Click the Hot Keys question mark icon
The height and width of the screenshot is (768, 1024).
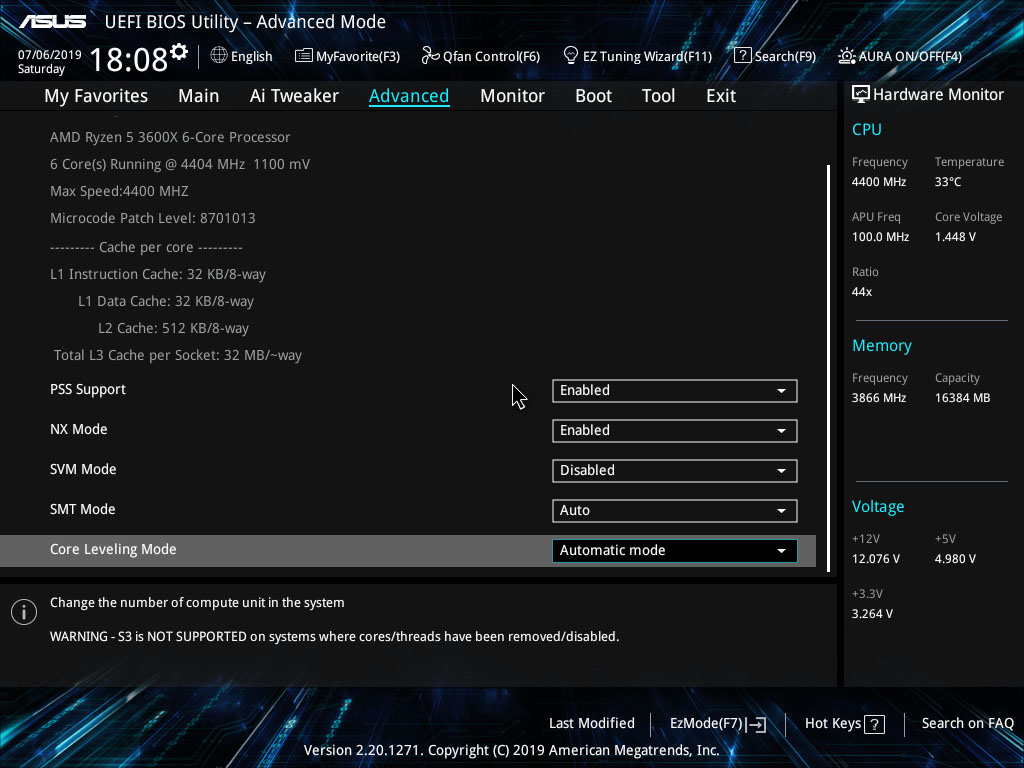(x=874, y=724)
